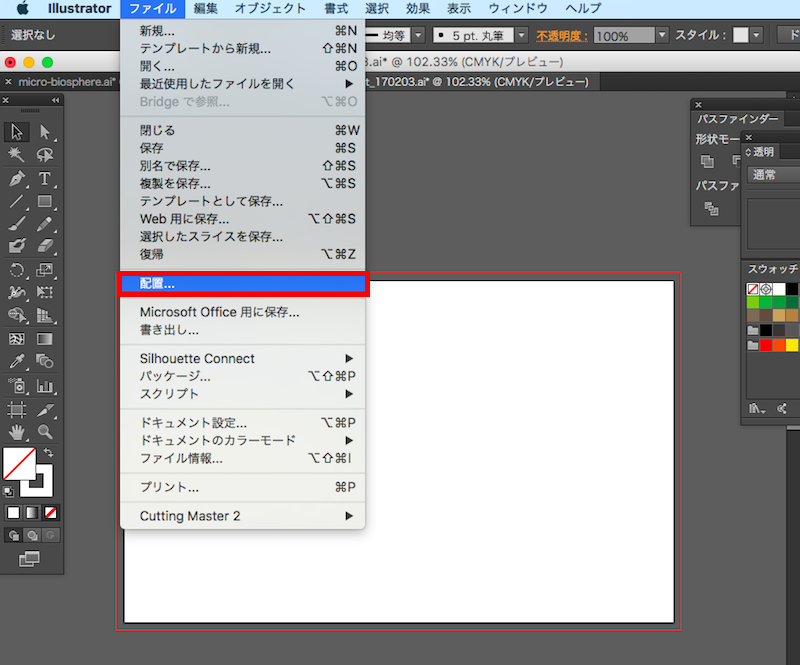Choose 新規... from File menu
The width and height of the screenshot is (800, 665).
(x=243, y=31)
